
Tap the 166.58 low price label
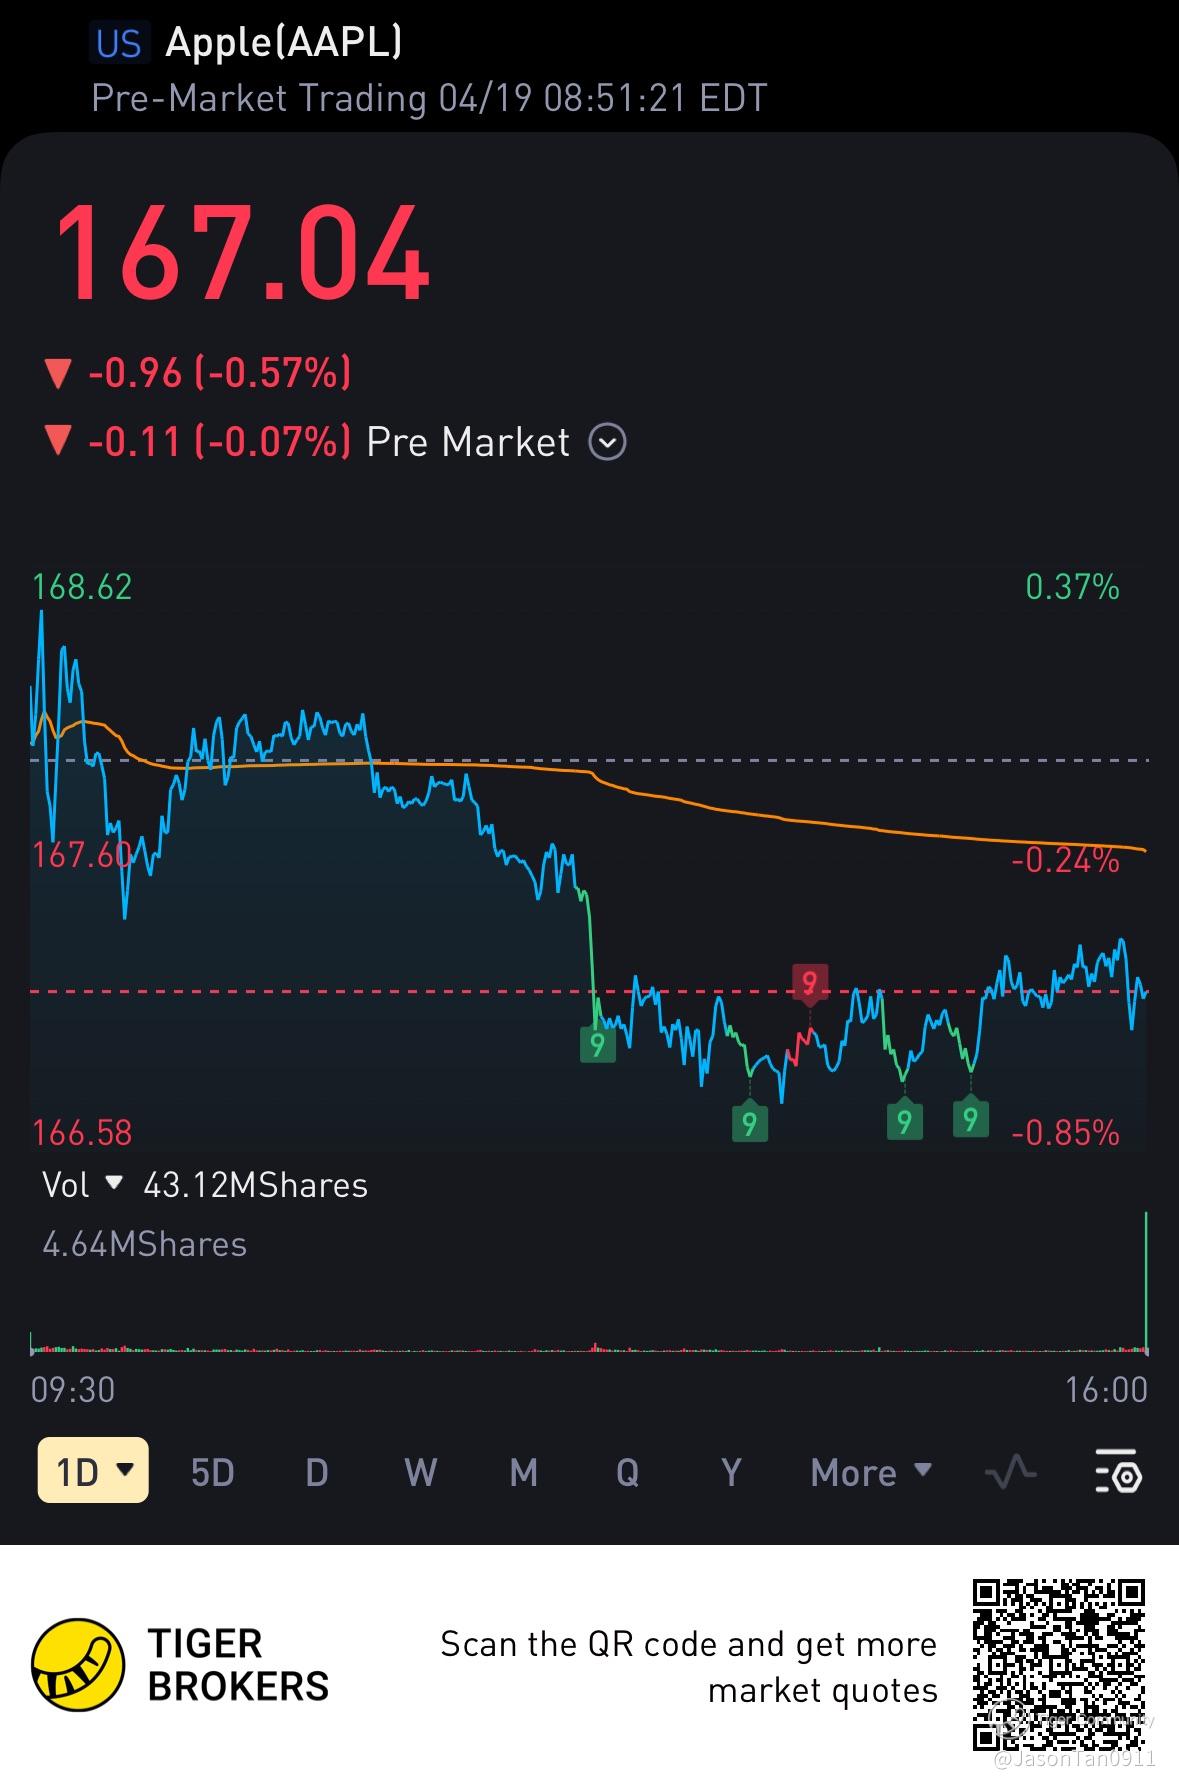click(82, 1132)
